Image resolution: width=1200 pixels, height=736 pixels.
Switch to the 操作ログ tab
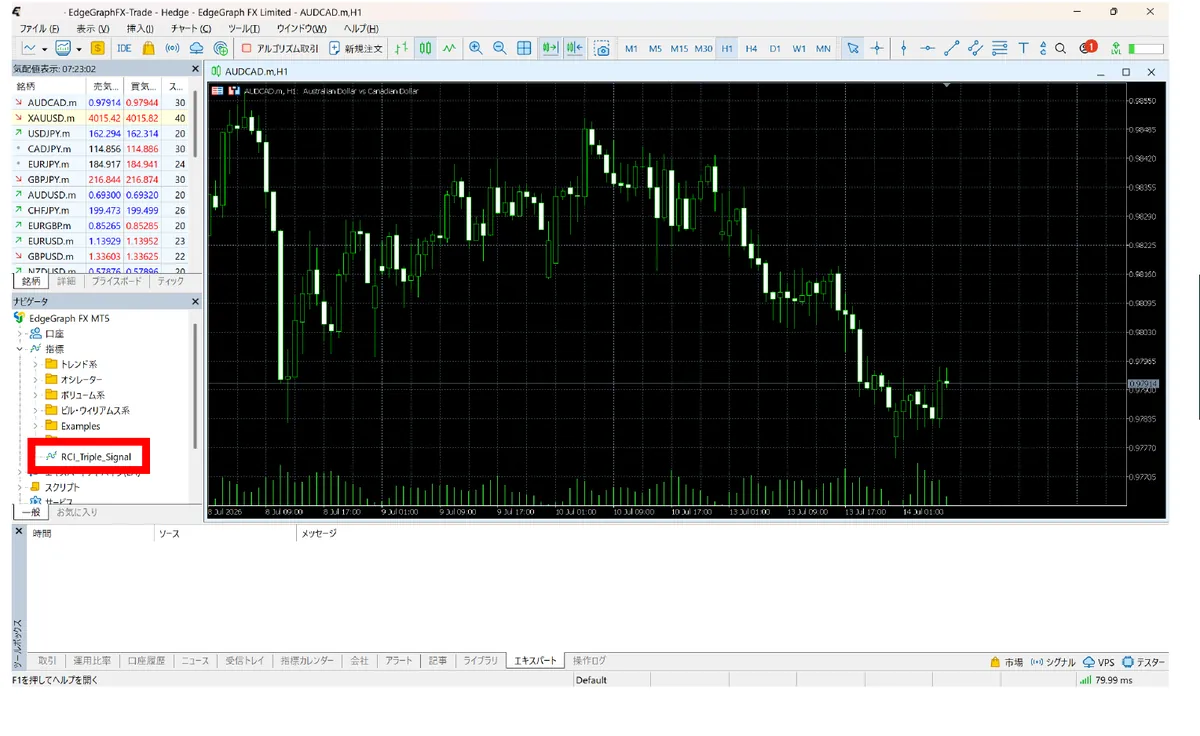click(589, 661)
